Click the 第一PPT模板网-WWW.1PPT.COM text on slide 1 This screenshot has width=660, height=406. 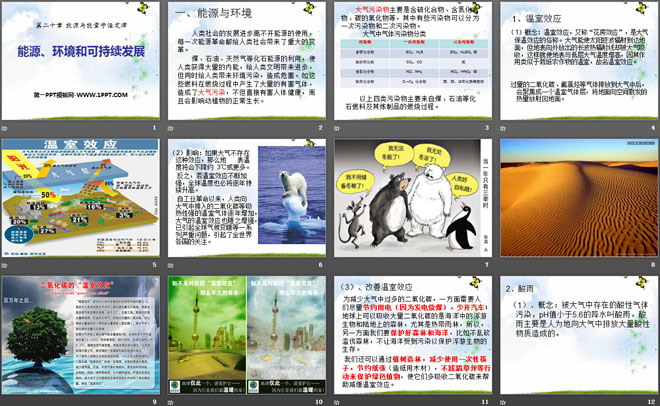point(80,95)
